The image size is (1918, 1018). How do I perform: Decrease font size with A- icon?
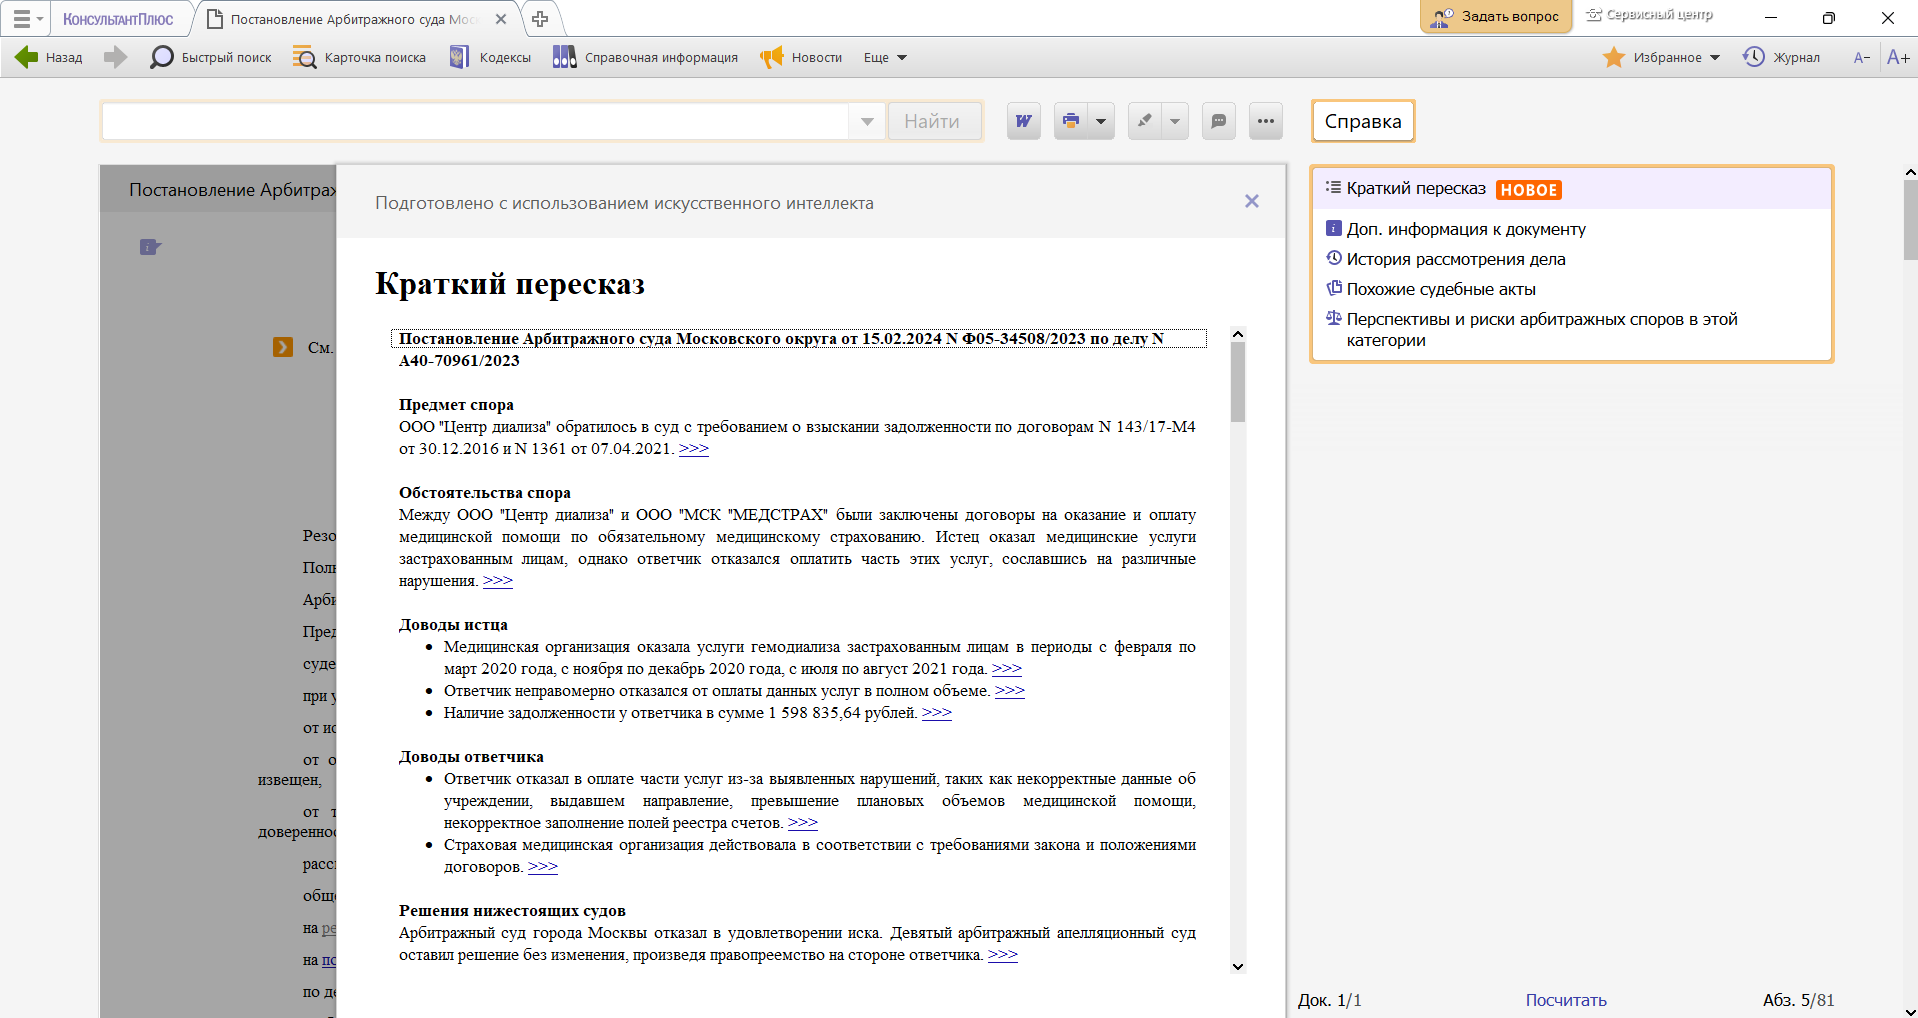[x=1861, y=58]
